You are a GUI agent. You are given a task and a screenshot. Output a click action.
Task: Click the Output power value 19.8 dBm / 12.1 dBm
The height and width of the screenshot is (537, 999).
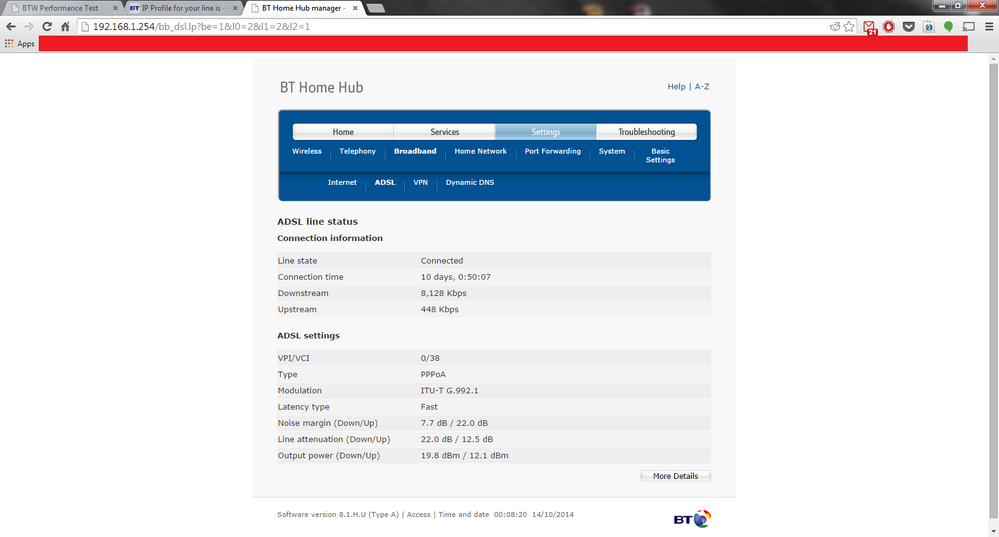coord(464,456)
